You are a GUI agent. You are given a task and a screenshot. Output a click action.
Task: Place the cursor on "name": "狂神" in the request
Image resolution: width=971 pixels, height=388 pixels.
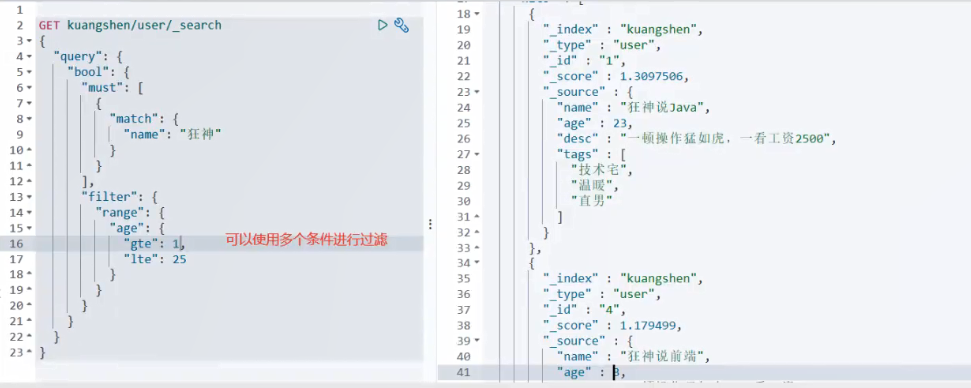(x=172, y=134)
